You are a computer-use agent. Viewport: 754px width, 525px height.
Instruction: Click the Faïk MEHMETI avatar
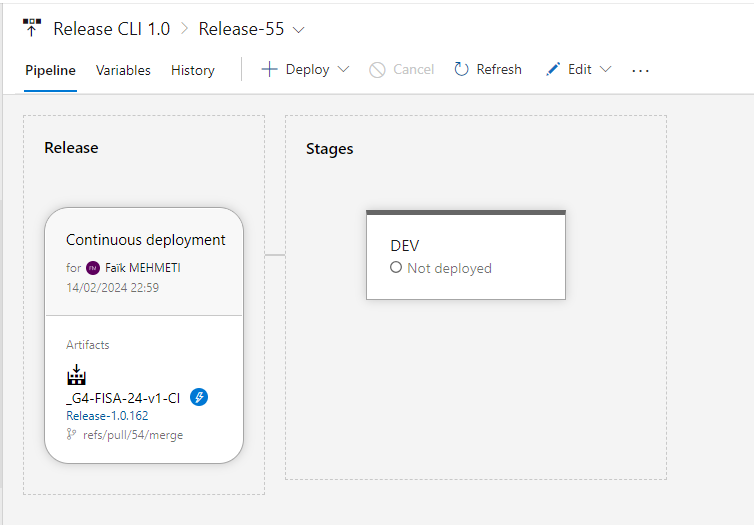click(x=93, y=268)
